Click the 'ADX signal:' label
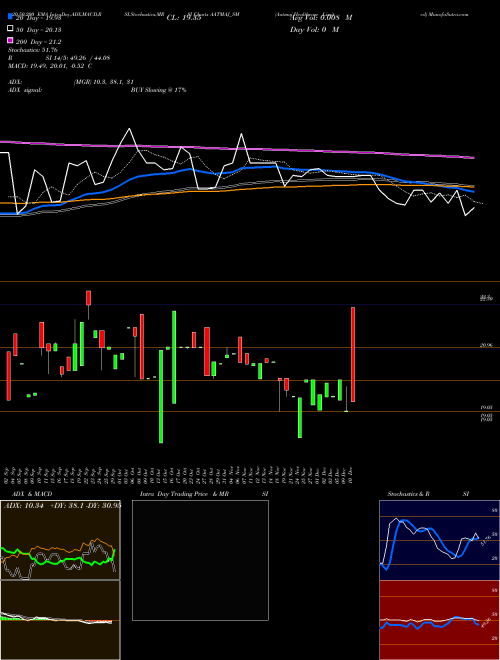 click(25, 90)
